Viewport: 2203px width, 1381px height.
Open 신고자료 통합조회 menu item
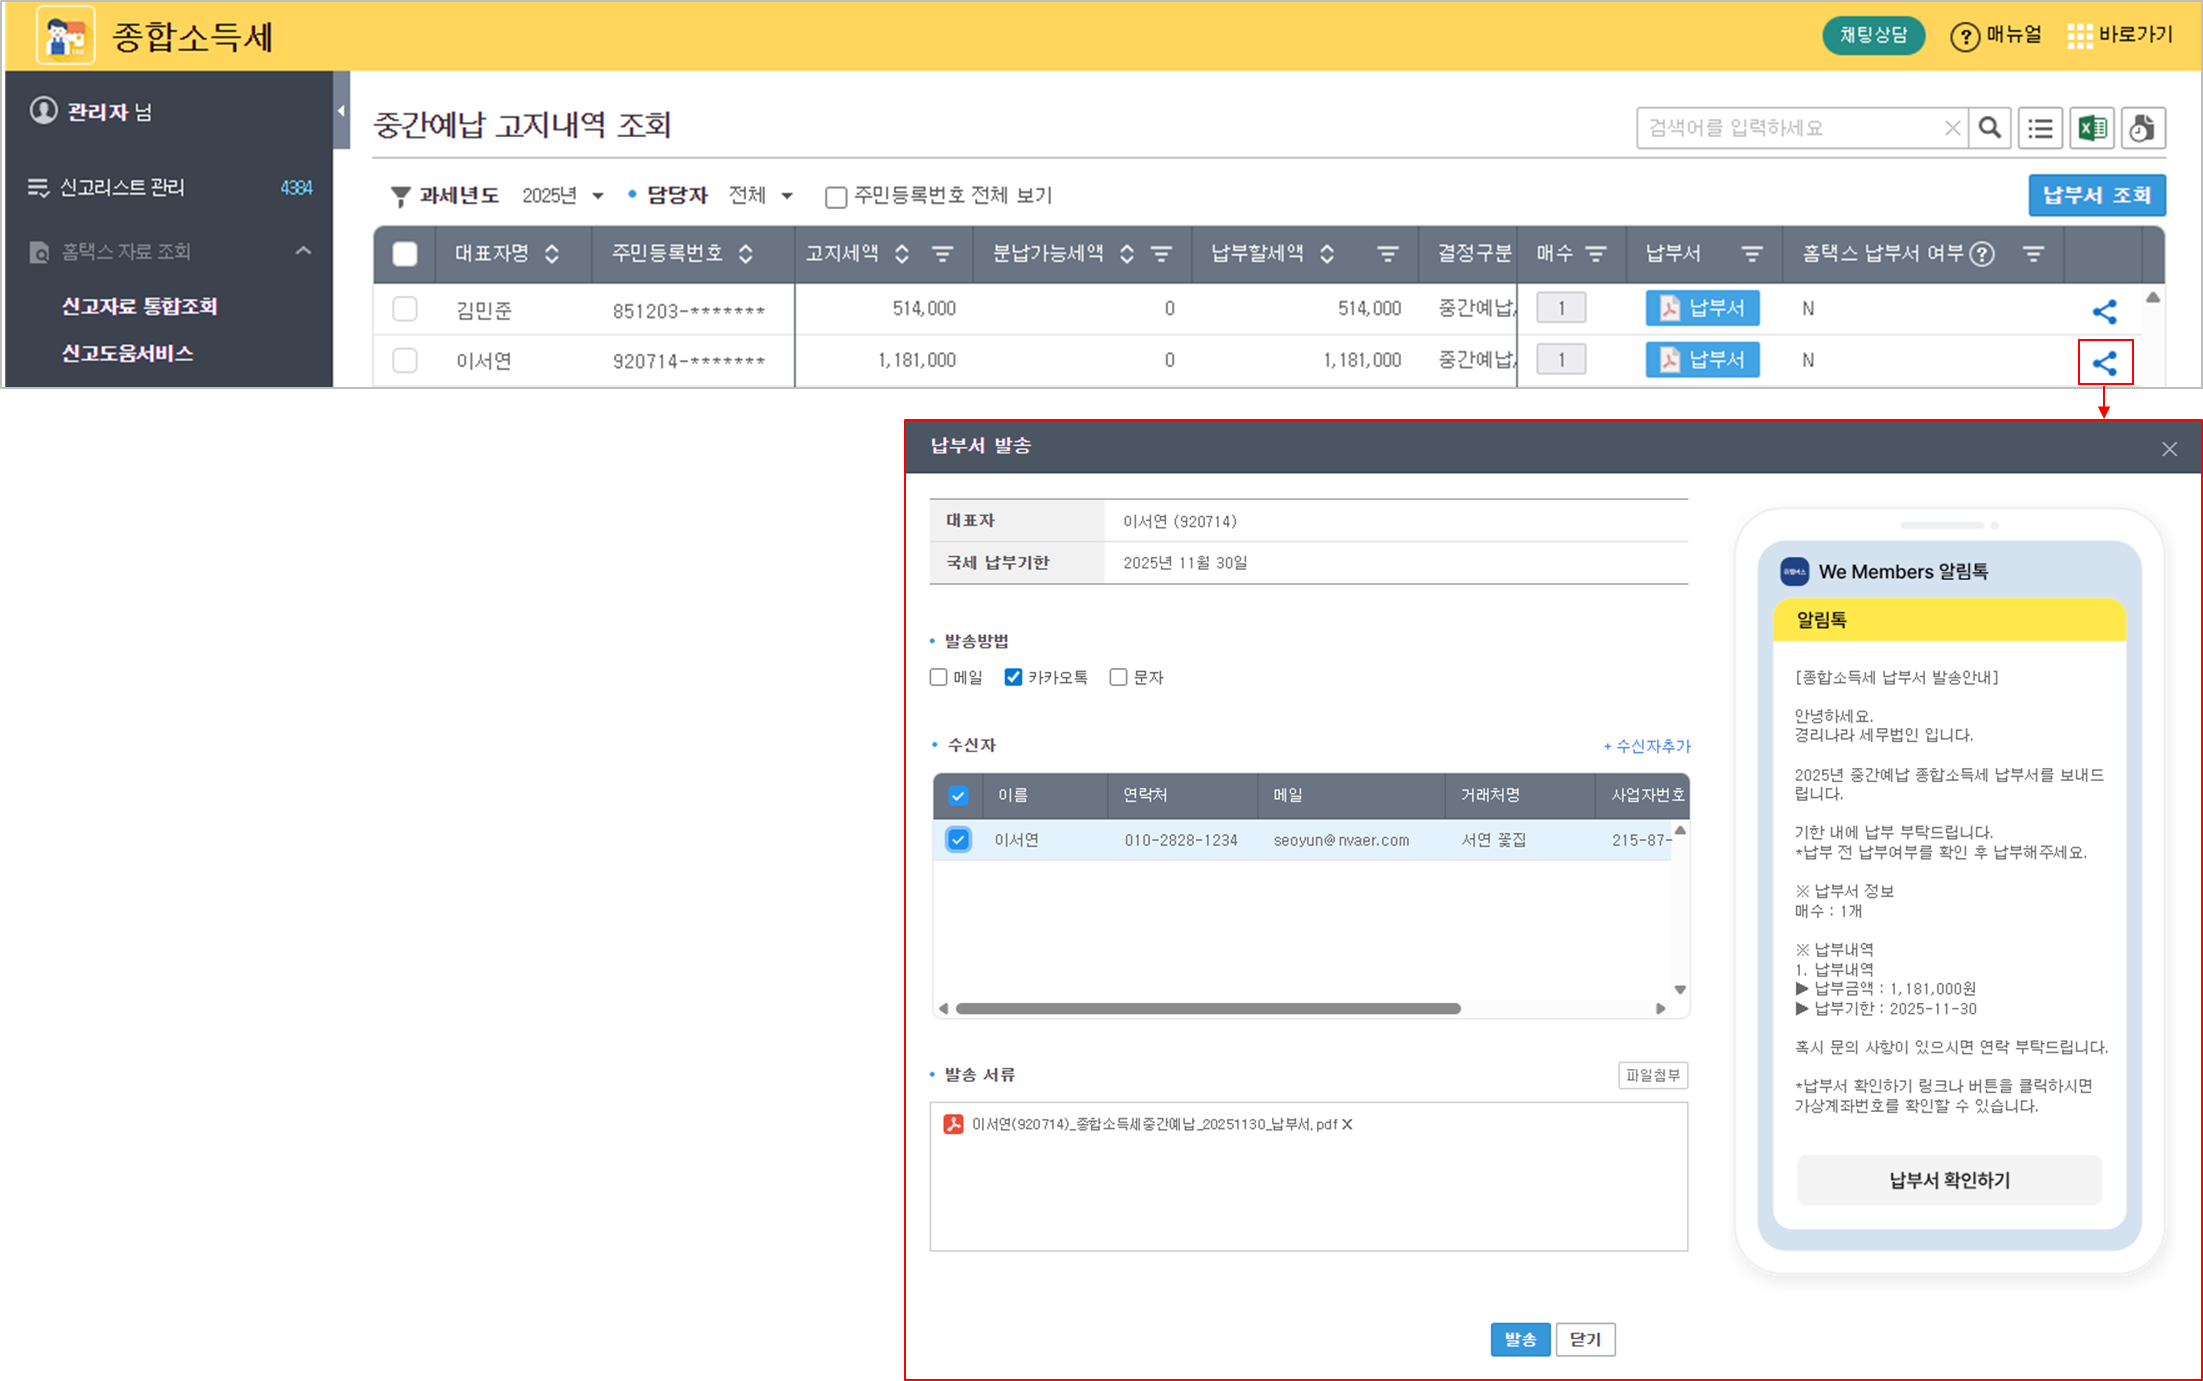click(139, 306)
